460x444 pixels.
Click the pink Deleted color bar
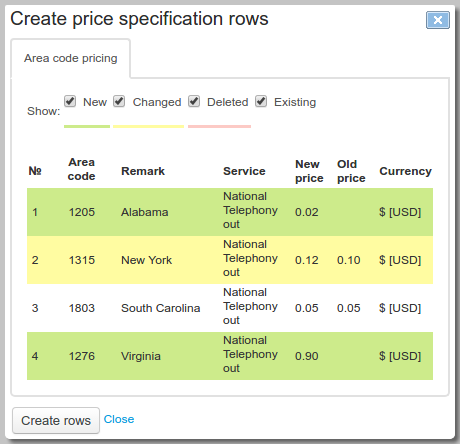[x=219, y=126]
